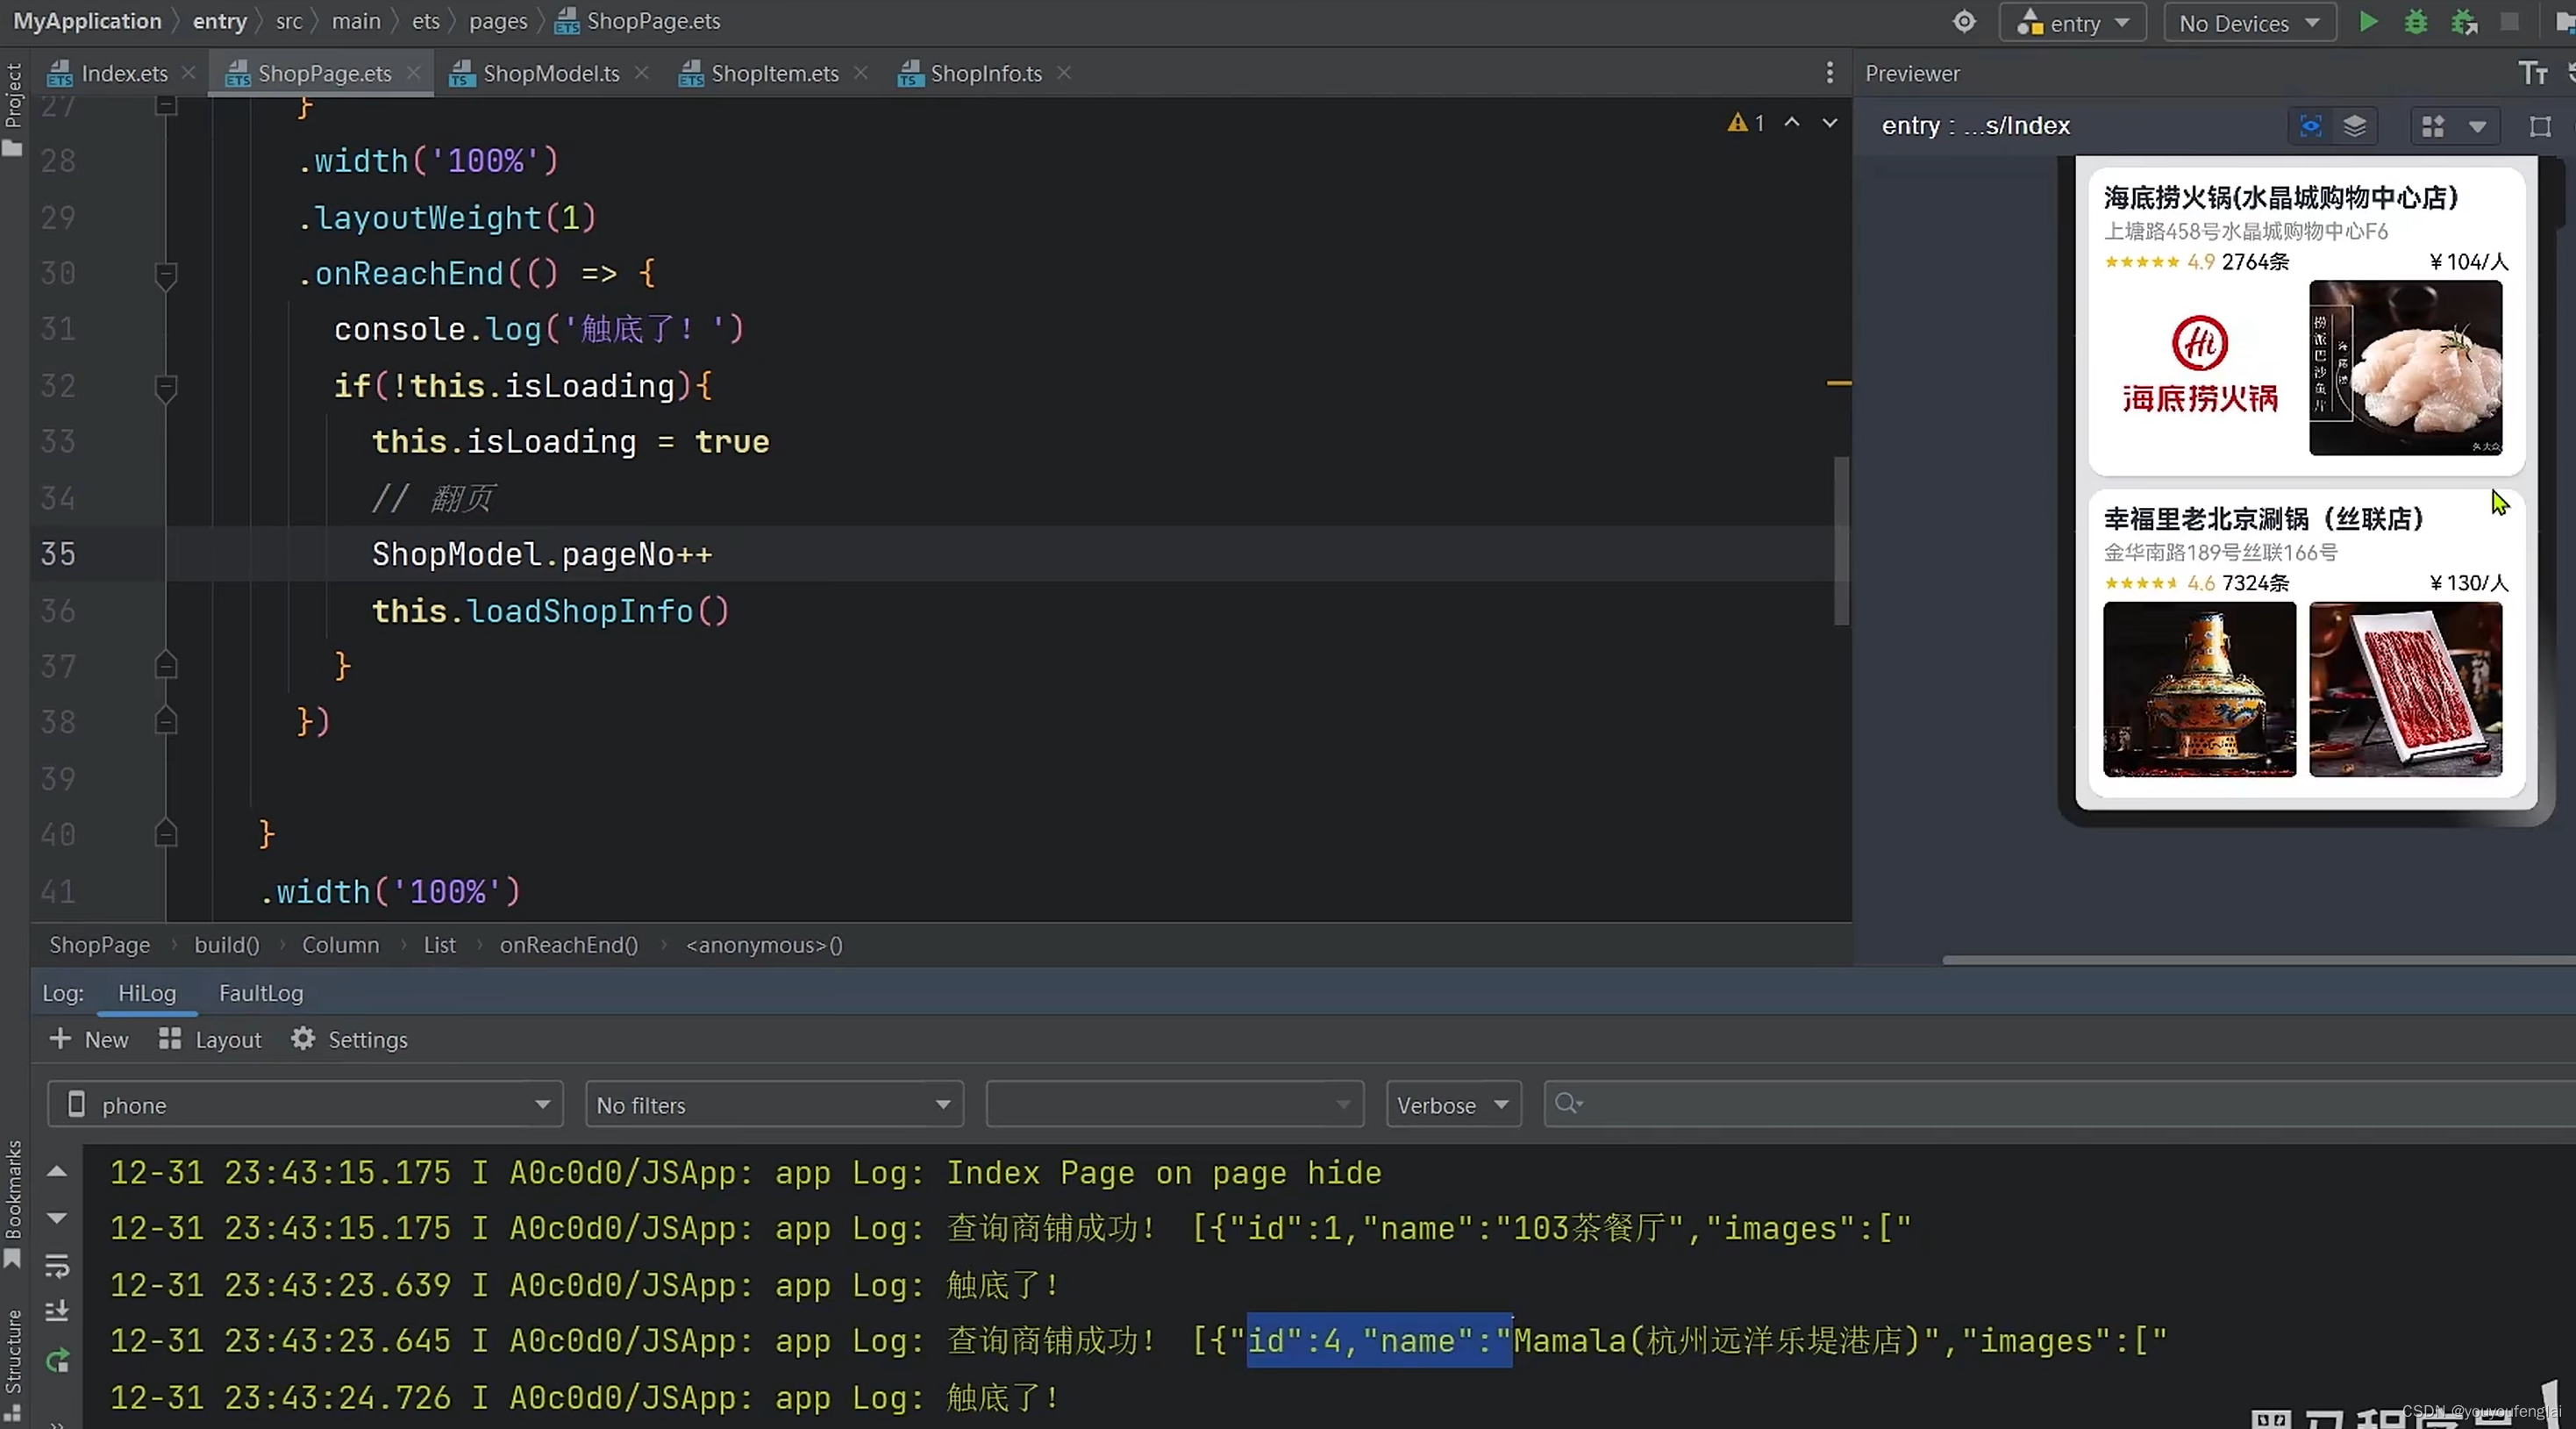Switch to the FaultLog tab
Screen dimensions: 2576x1429
pos(260,992)
